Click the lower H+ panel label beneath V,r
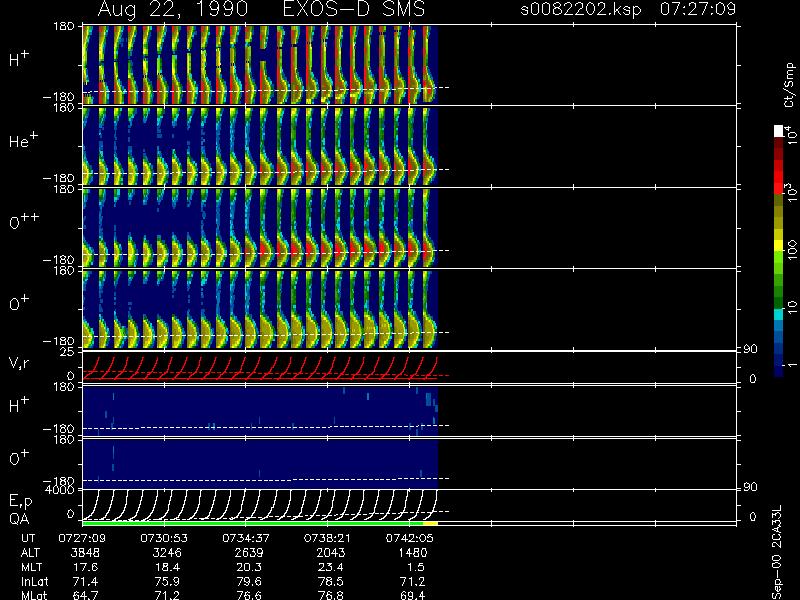800x600 pixels. (x=19, y=405)
